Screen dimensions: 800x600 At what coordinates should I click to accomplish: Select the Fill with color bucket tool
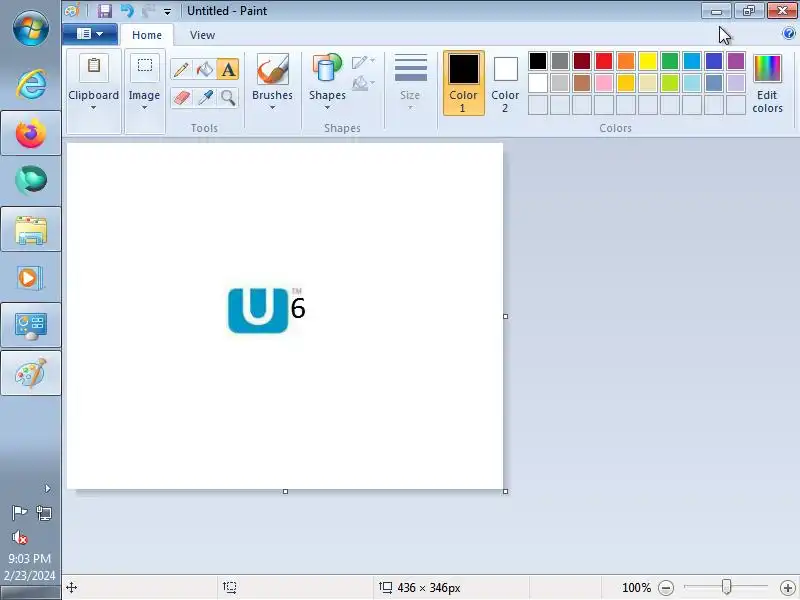point(205,69)
